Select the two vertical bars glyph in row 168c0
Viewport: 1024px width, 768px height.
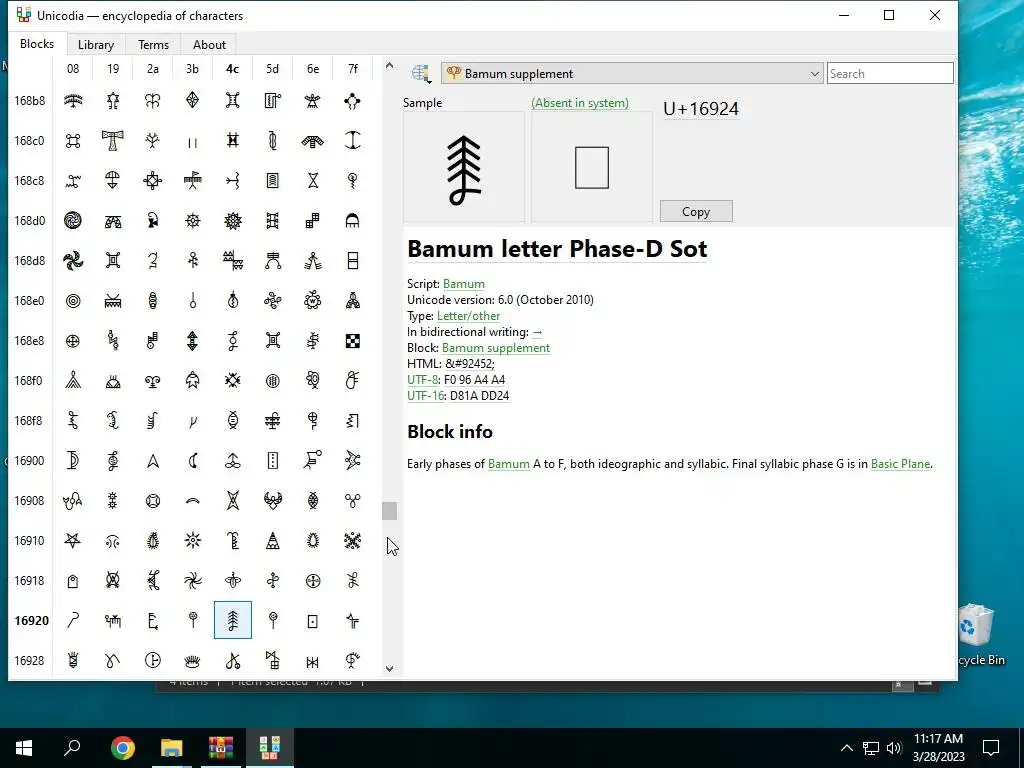click(193, 140)
